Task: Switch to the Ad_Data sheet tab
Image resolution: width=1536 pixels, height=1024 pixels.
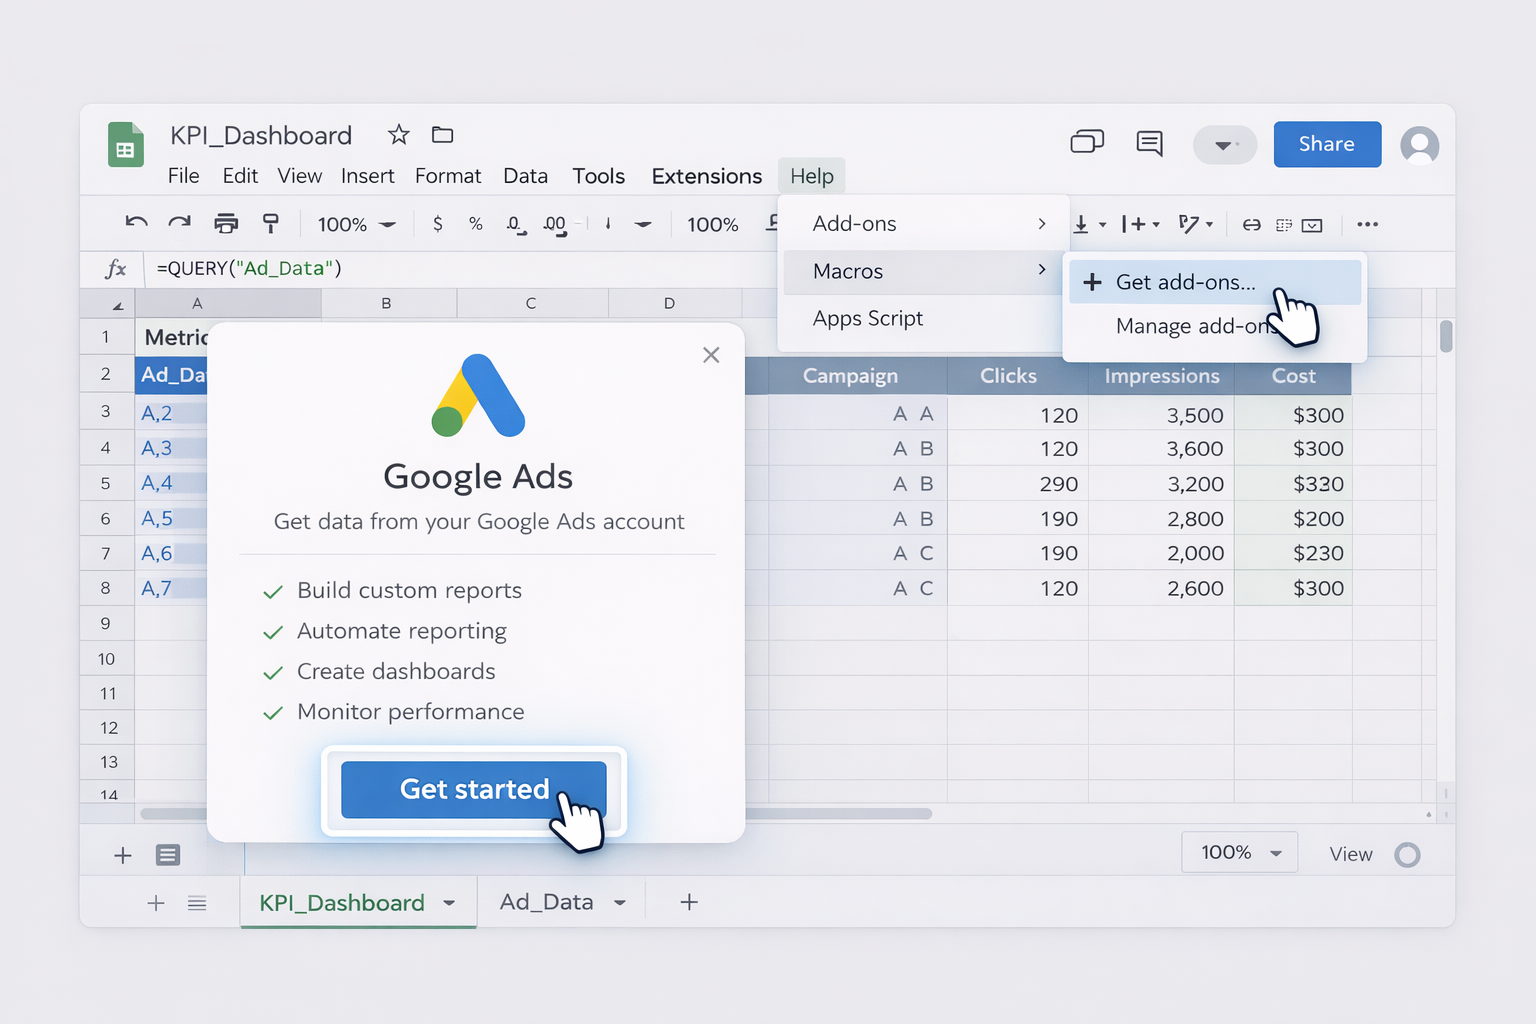Action: pyautogui.click(x=547, y=902)
